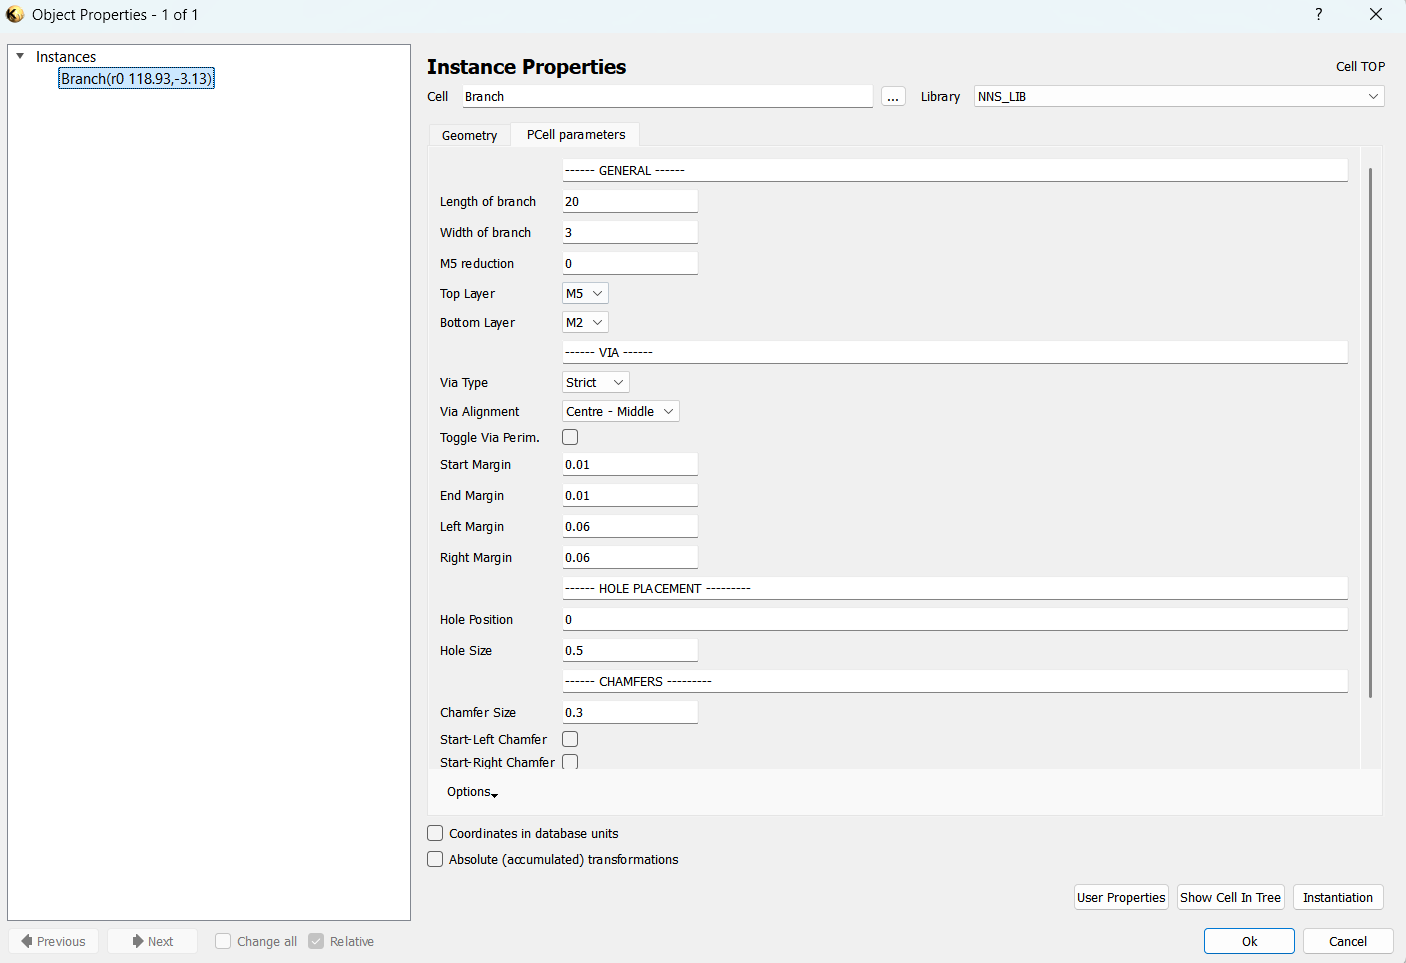The image size is (1406, 963).
Task: Check Absolute (accumulated) transformations option
Action: tap(435, 859)
